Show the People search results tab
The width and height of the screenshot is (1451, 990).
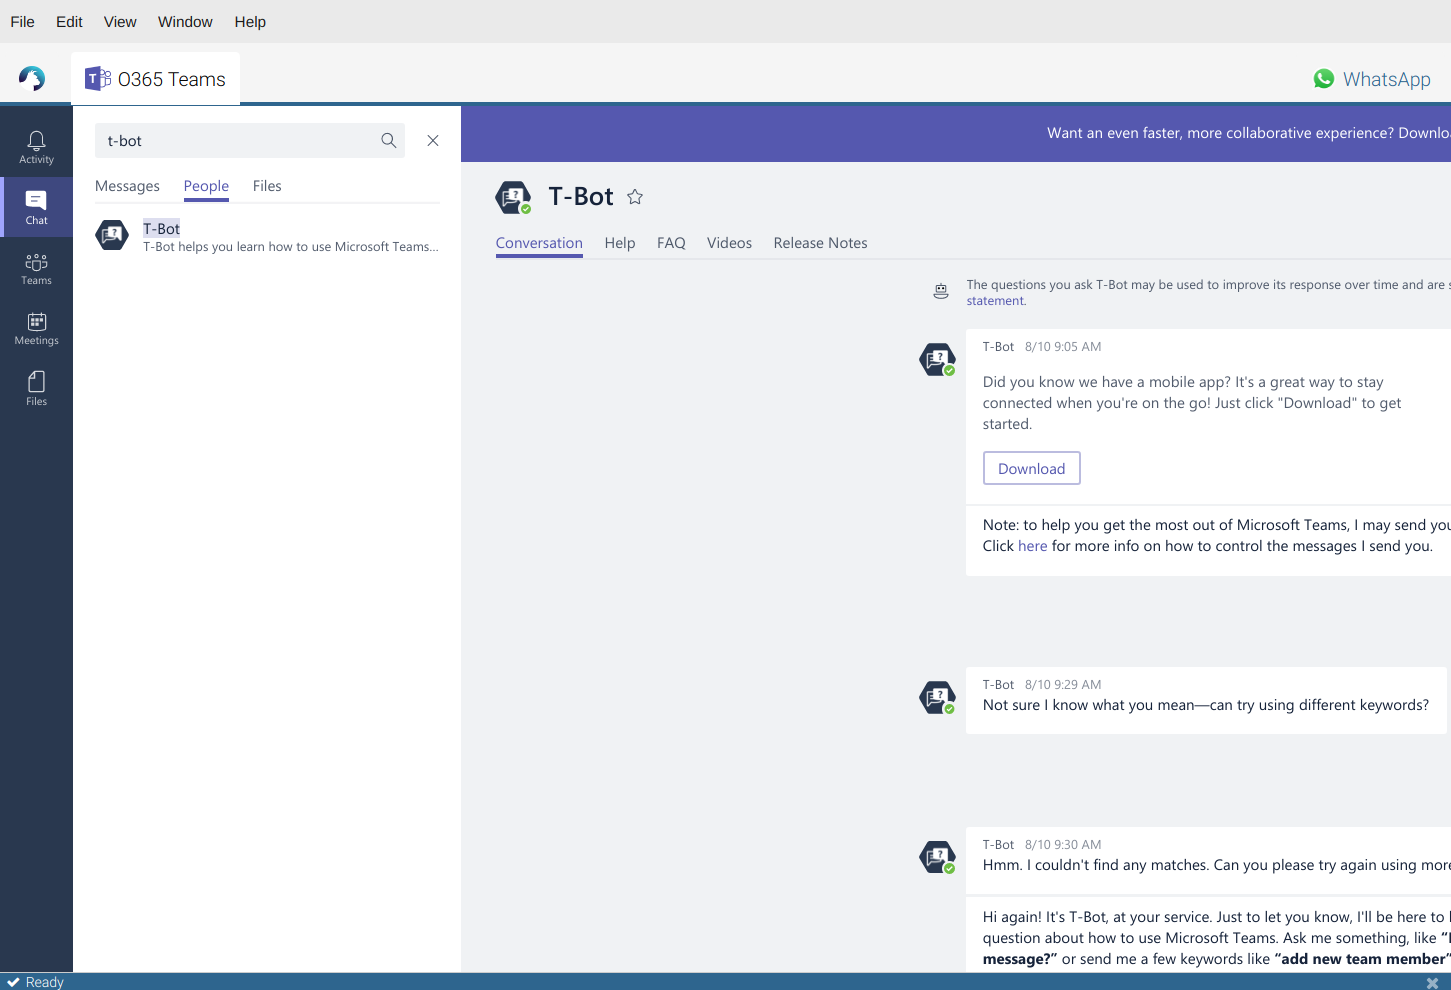[206, 186]
